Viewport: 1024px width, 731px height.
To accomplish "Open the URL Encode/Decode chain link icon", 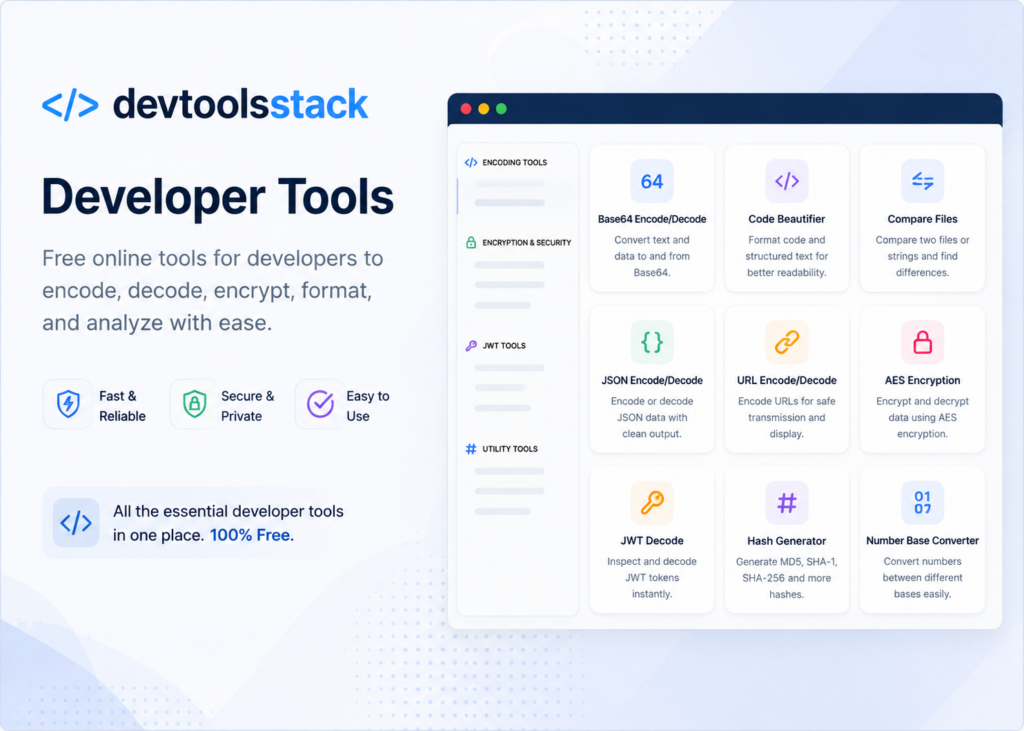I will tap(786, 342).
